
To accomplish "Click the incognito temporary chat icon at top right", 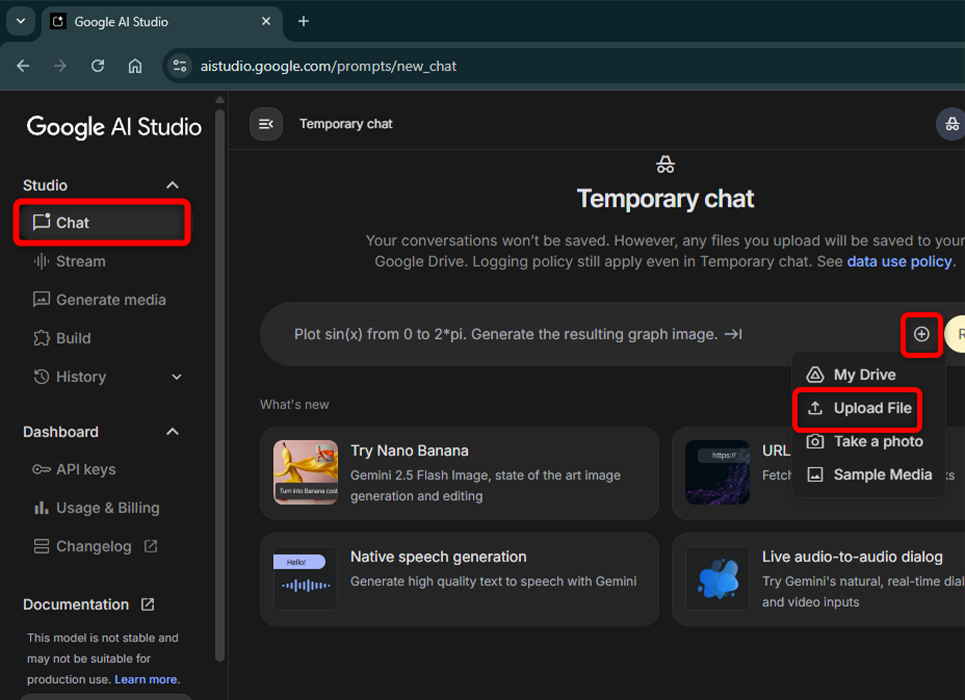I will [x=950, y=124].
